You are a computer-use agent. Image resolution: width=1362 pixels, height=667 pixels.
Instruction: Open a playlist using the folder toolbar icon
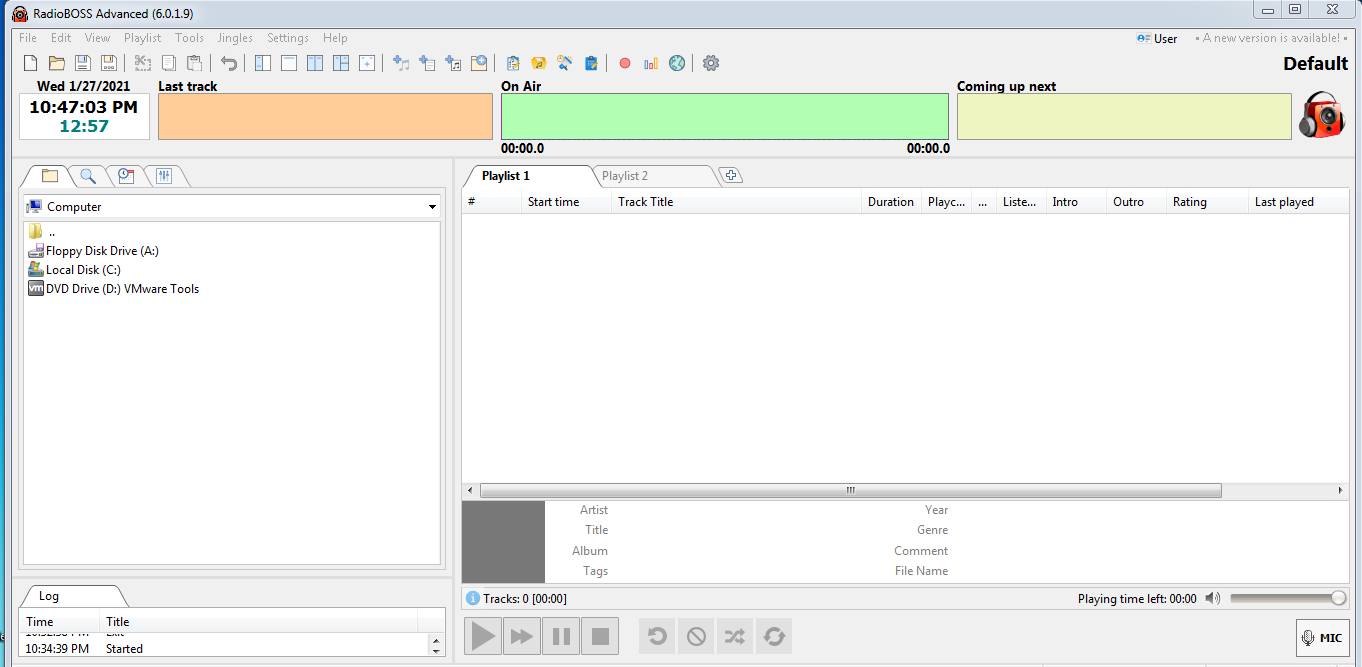coord(57,63)
